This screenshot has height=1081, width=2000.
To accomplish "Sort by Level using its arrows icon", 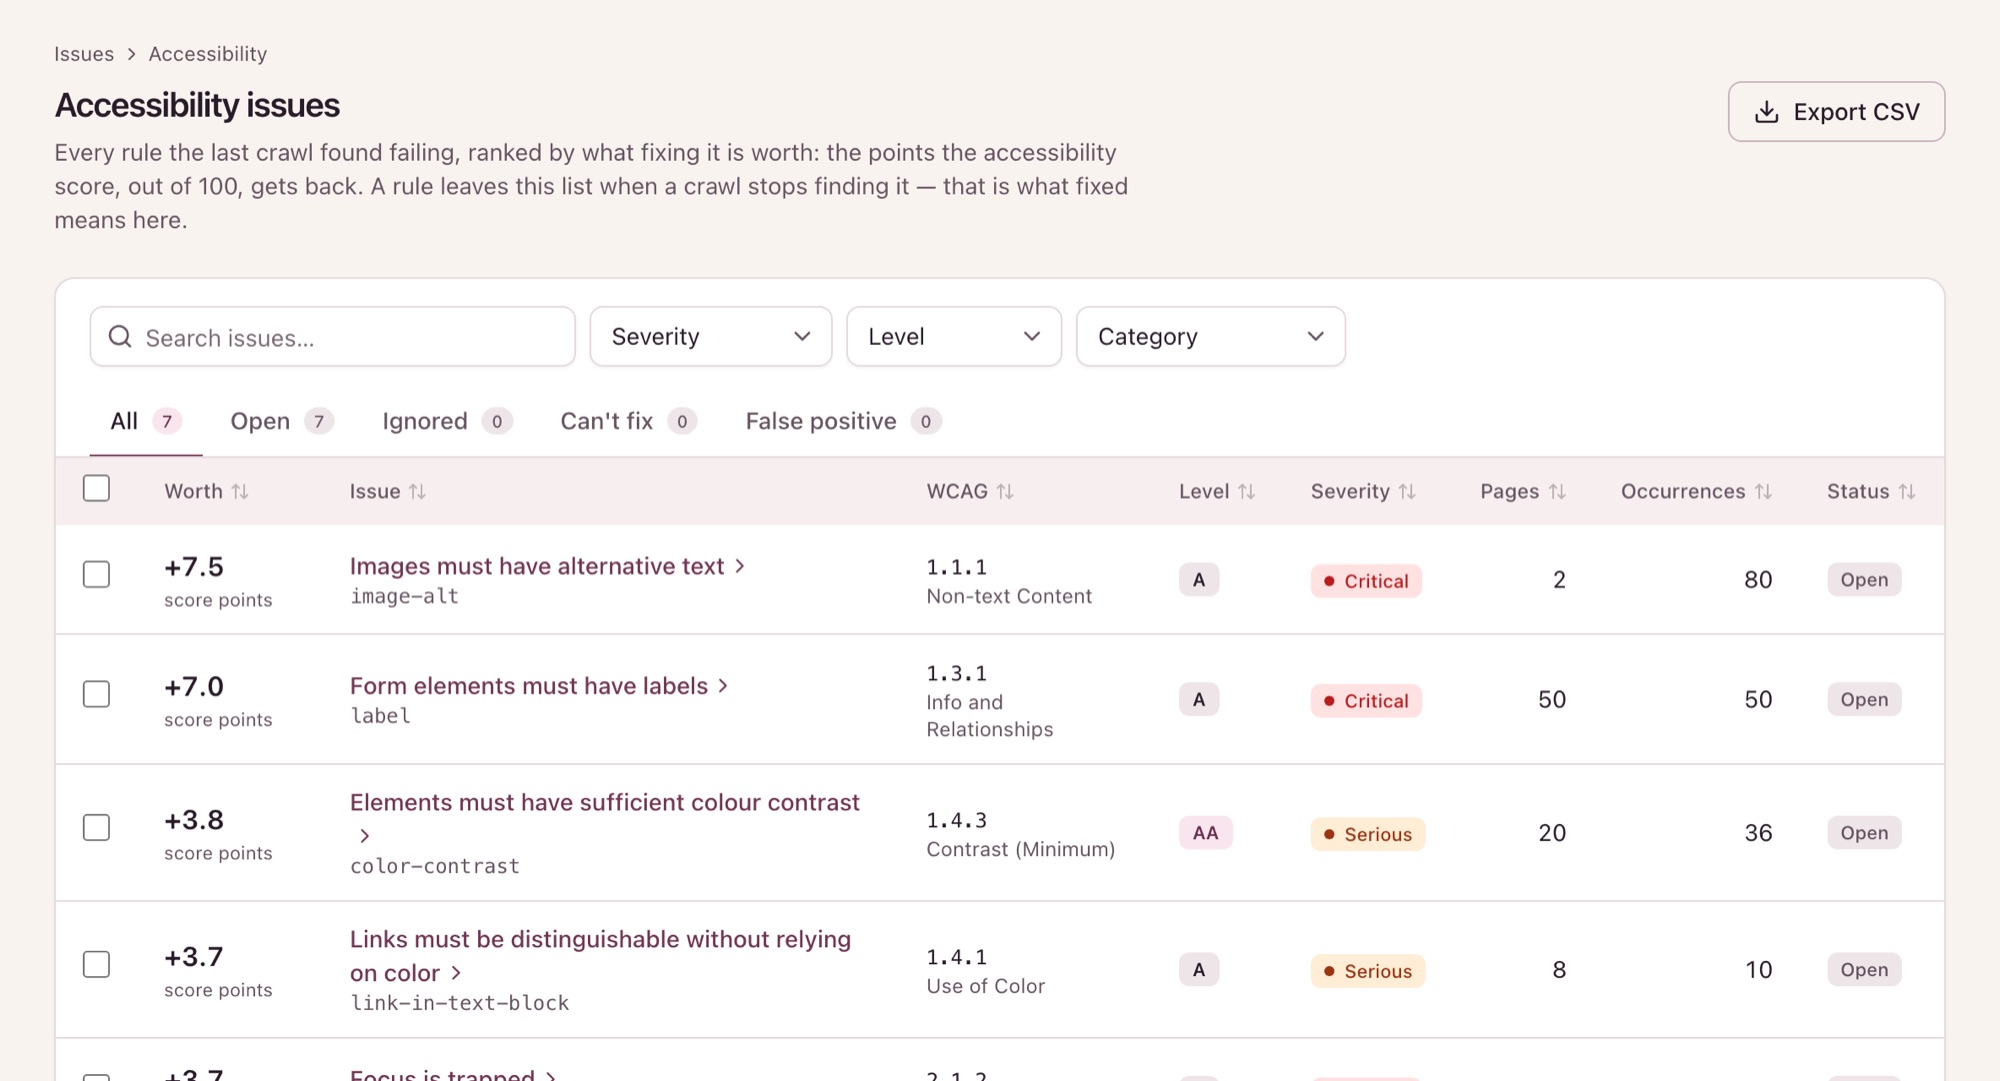I will 1246,491.
